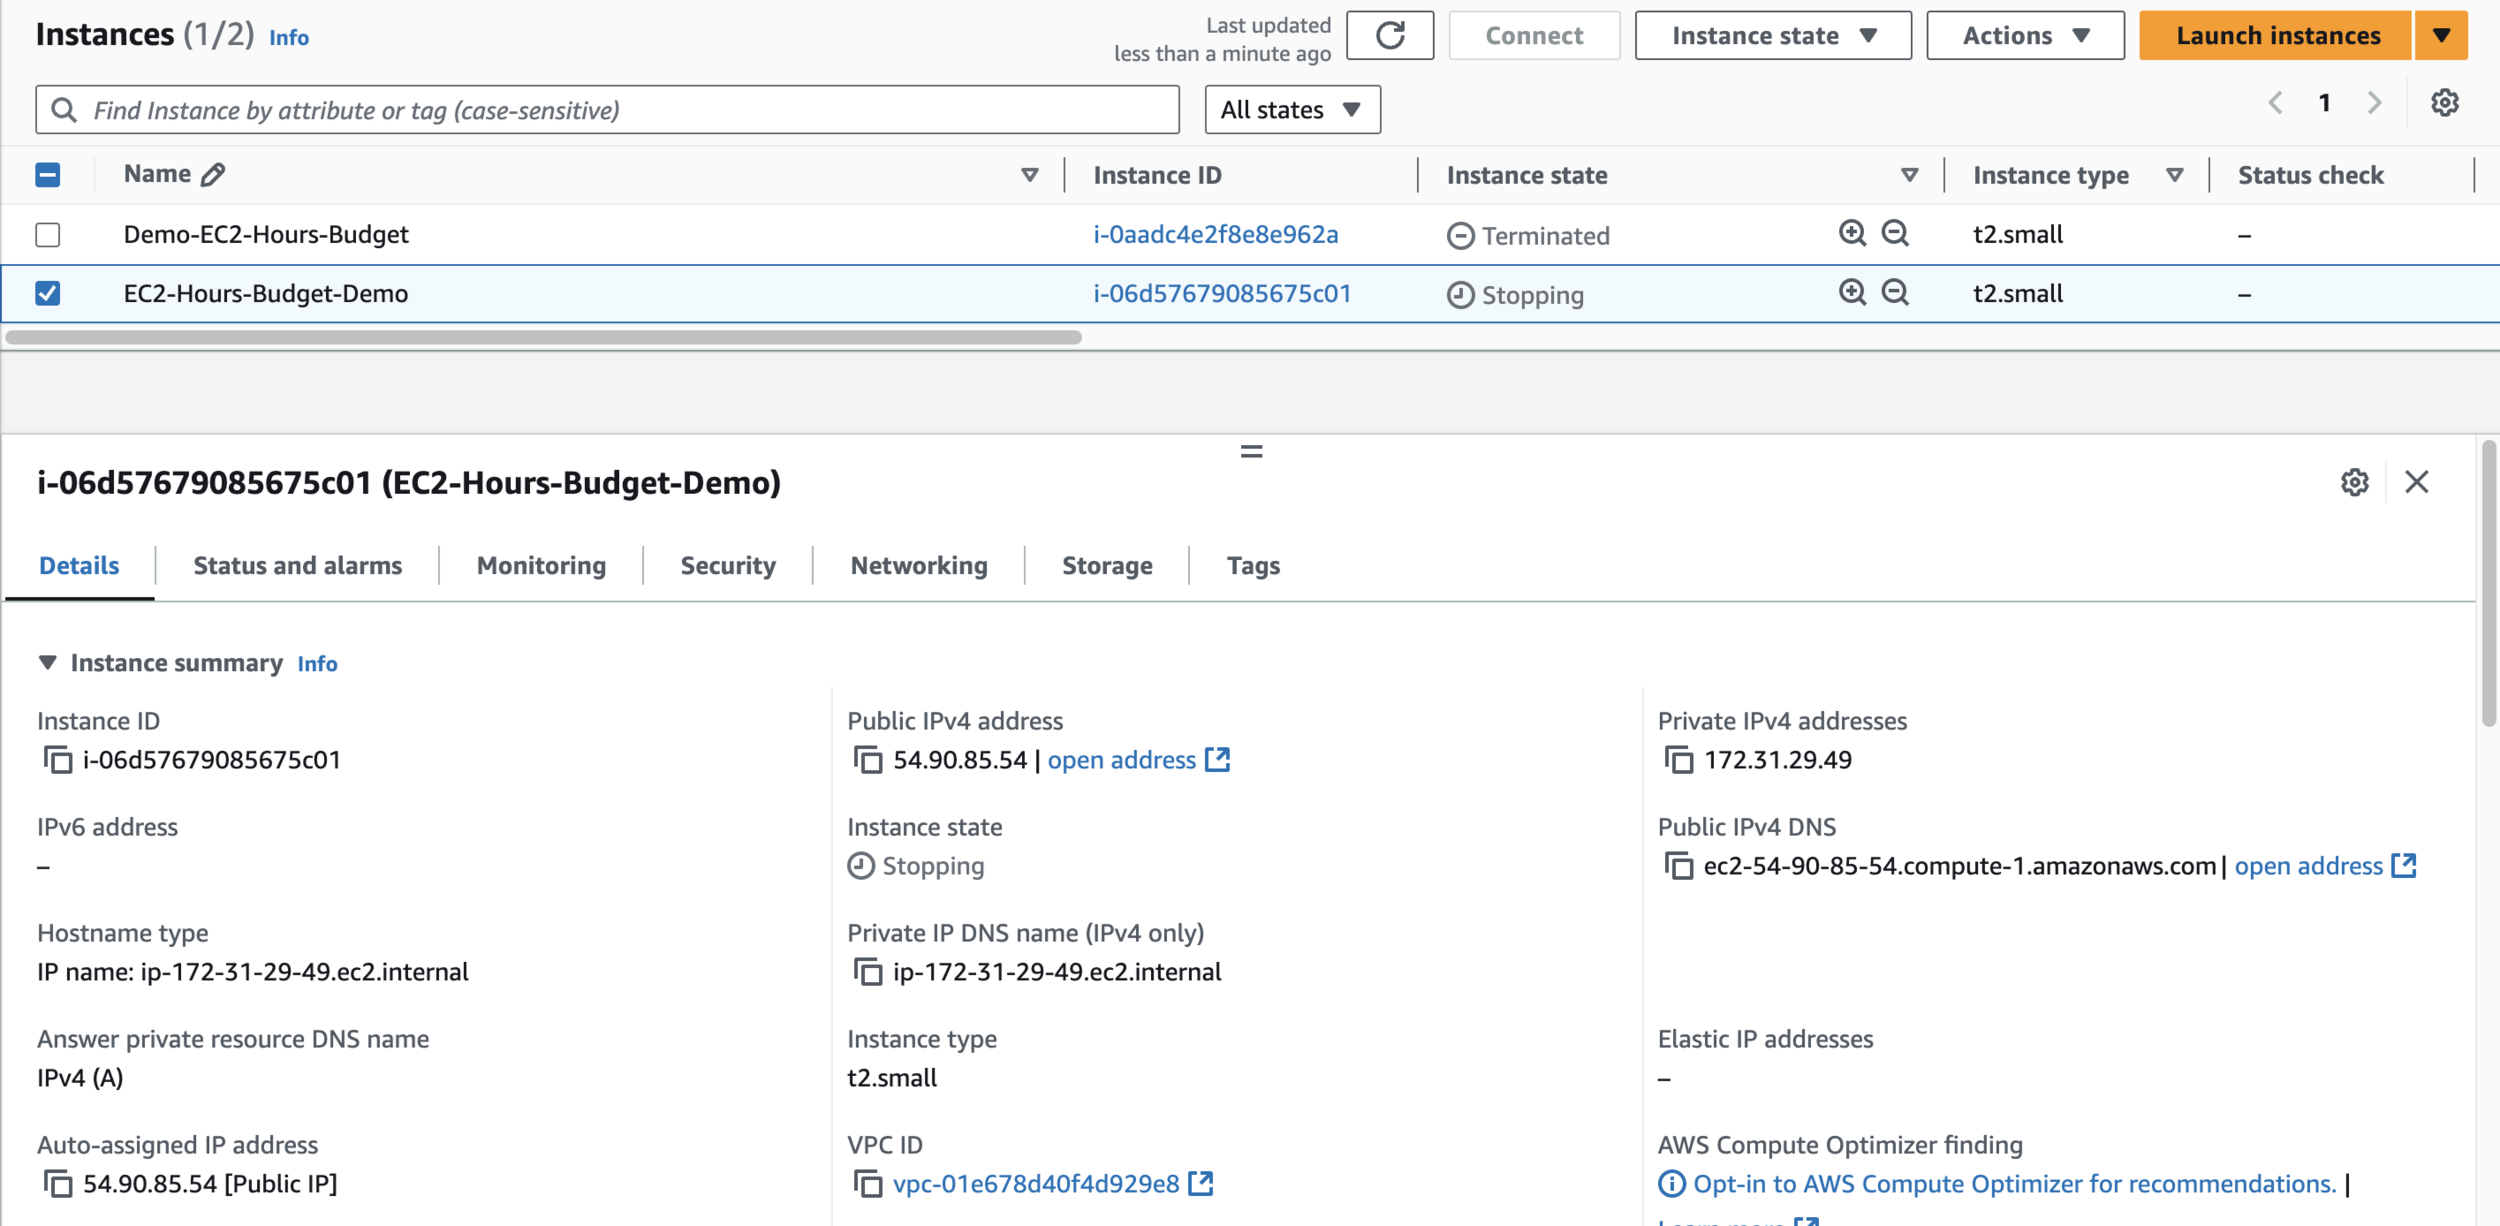Switch to the Monitoring tab
This screenshot has height=1226, width=2500.
[x=541, y=566]
